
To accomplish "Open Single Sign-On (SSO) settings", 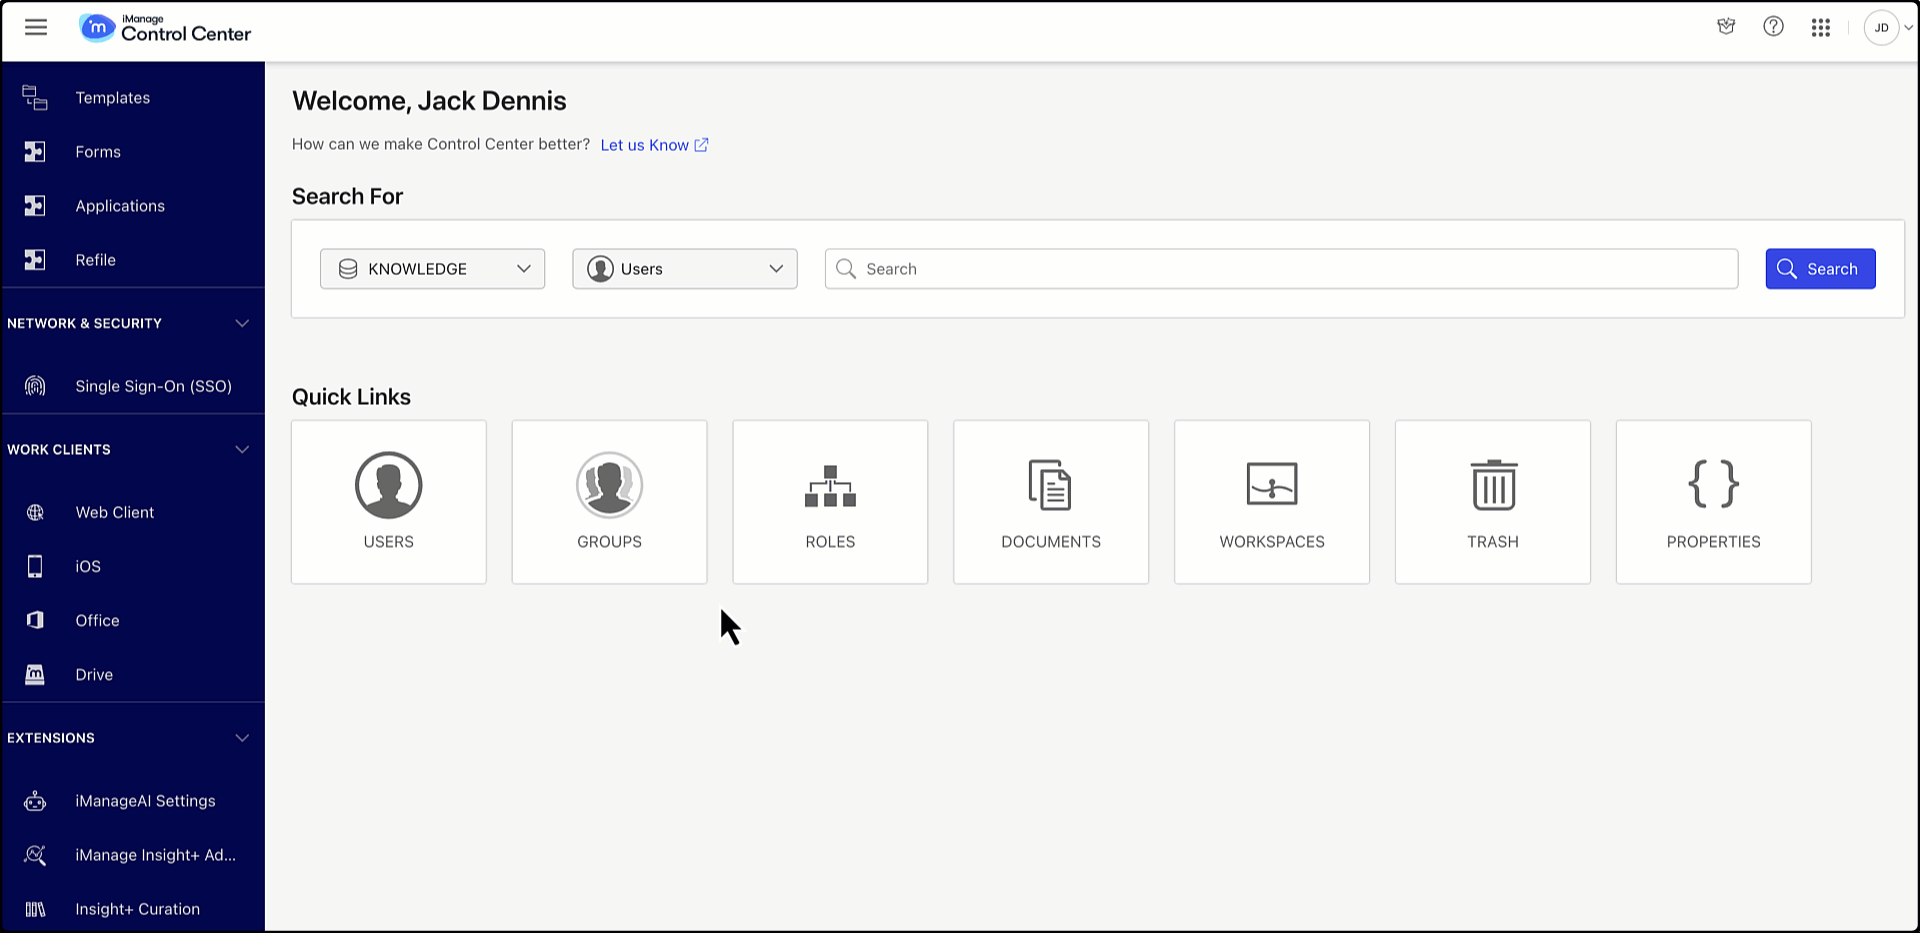I will coord(153,385).
